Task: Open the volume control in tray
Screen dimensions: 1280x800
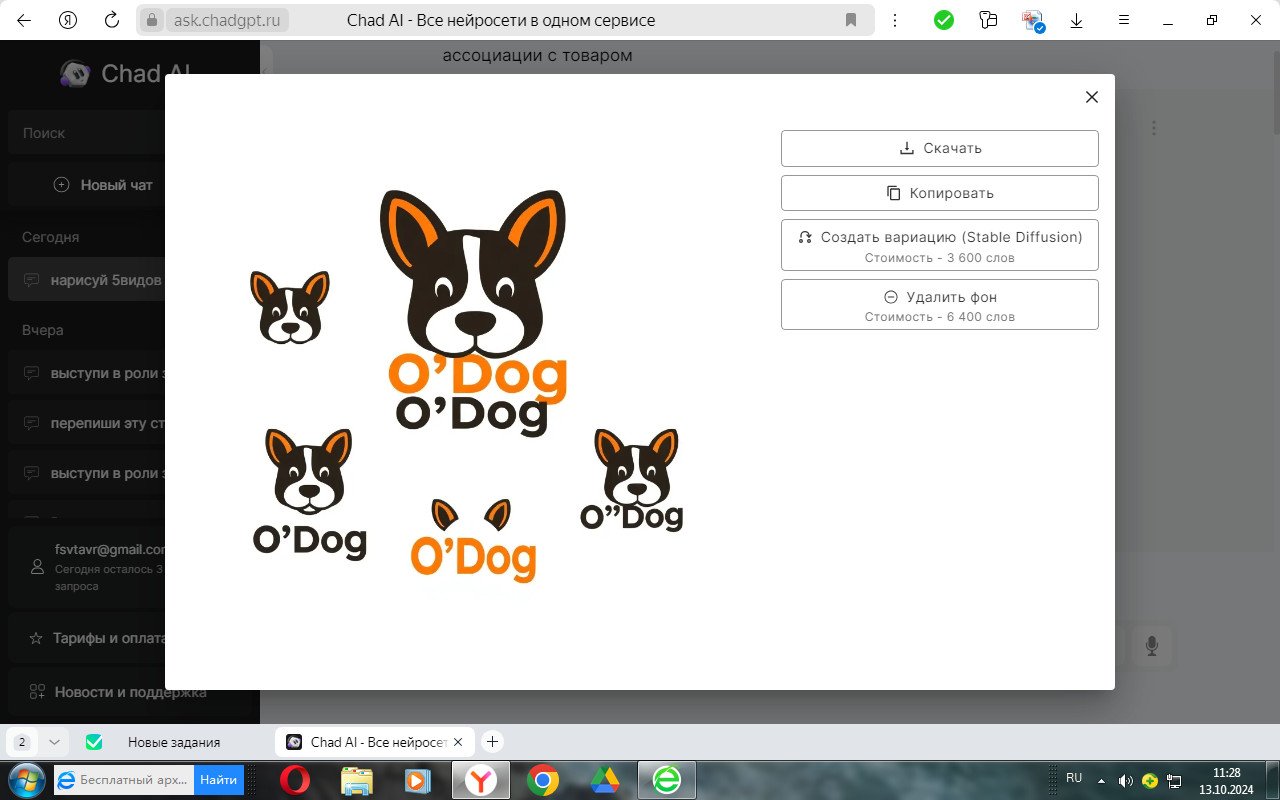Action: coord(1125,780)
